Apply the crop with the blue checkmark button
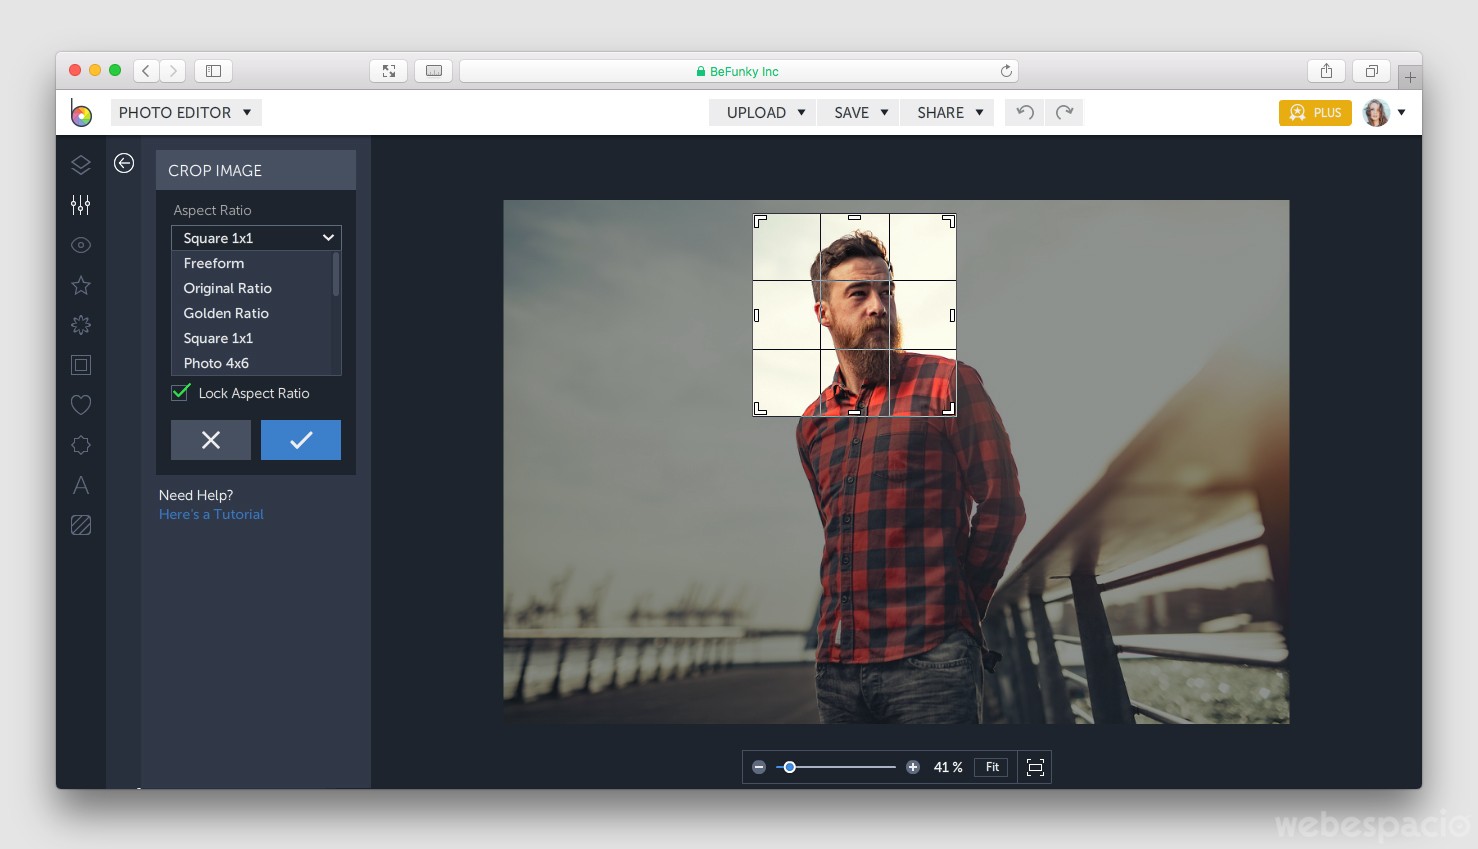1478x849 pixels. [300, 440]
